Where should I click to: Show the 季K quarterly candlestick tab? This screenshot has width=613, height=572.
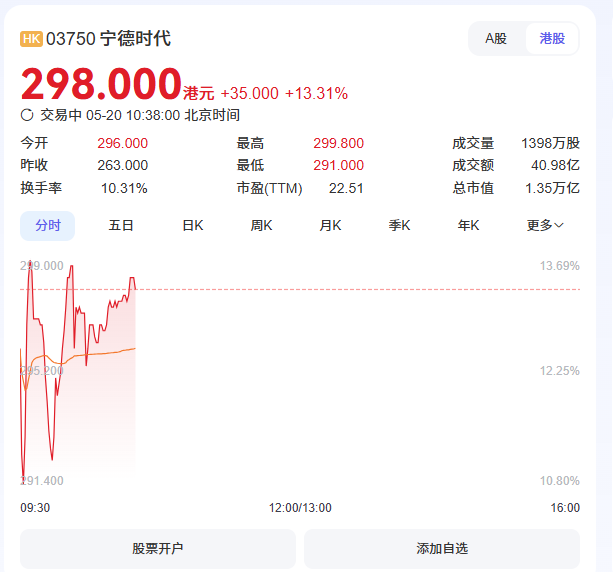tap(400, 226)
